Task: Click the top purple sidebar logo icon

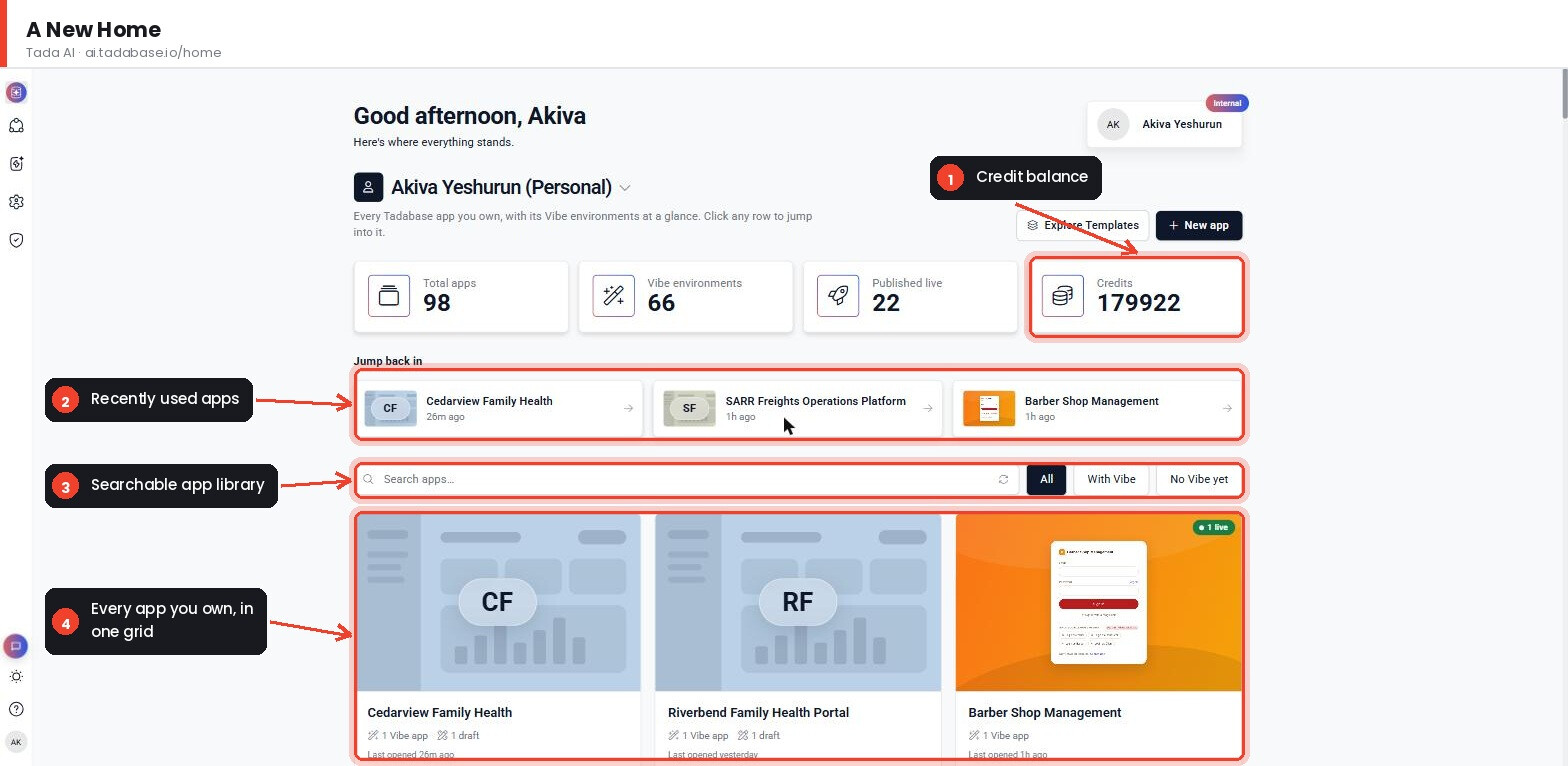Action: [16, 92]
